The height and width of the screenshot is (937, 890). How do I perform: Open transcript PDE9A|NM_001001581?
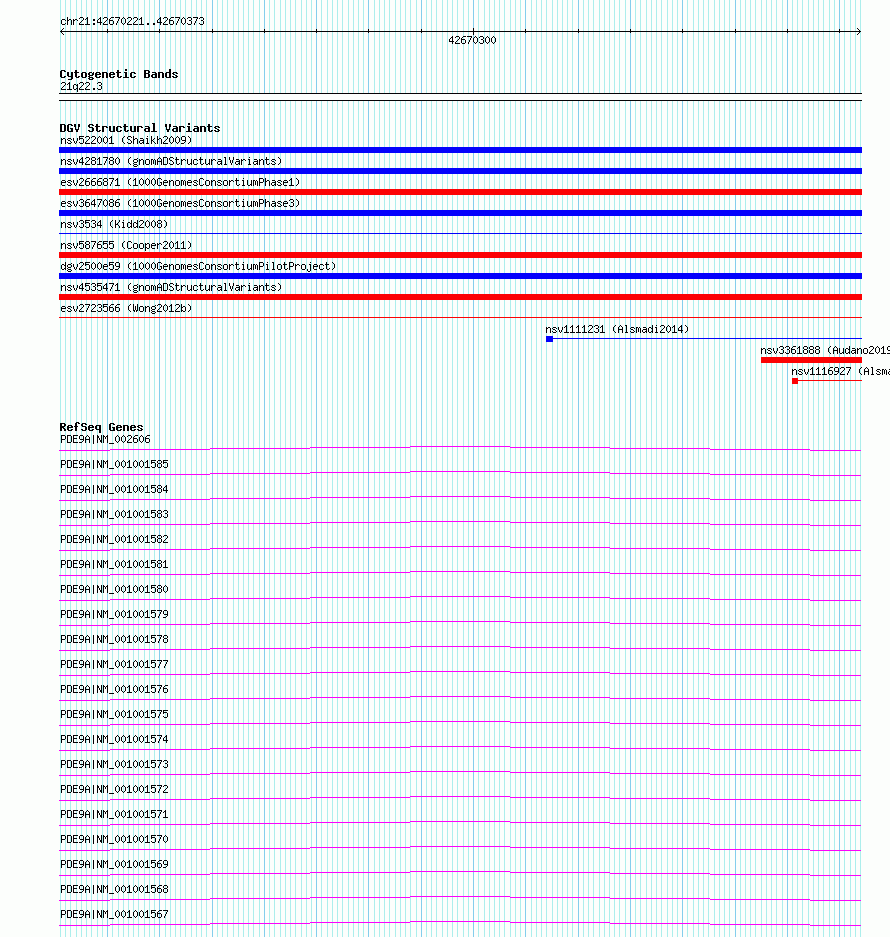pyautogui.click(x=114, y=564)
